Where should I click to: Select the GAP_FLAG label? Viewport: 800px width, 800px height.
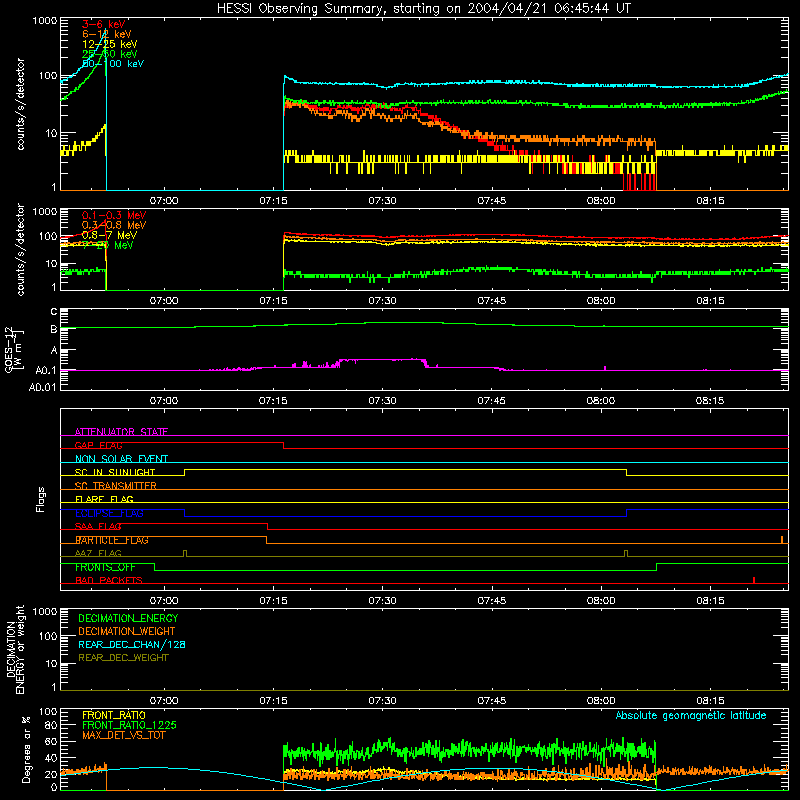[98, 445]
